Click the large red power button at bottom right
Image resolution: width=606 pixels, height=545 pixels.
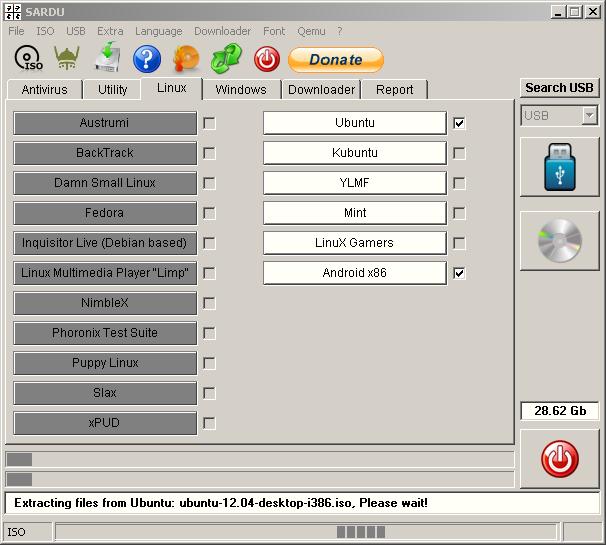click(x=560, y=459)
